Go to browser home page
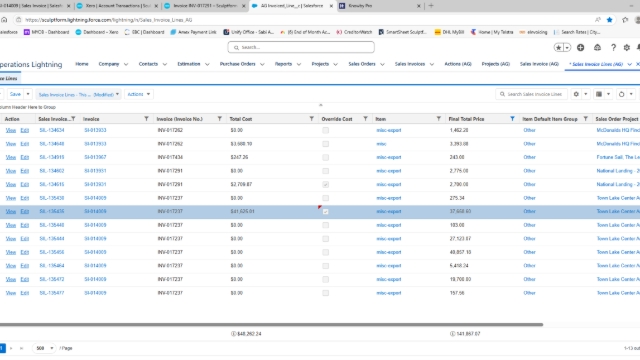 [x=4, y=20]
